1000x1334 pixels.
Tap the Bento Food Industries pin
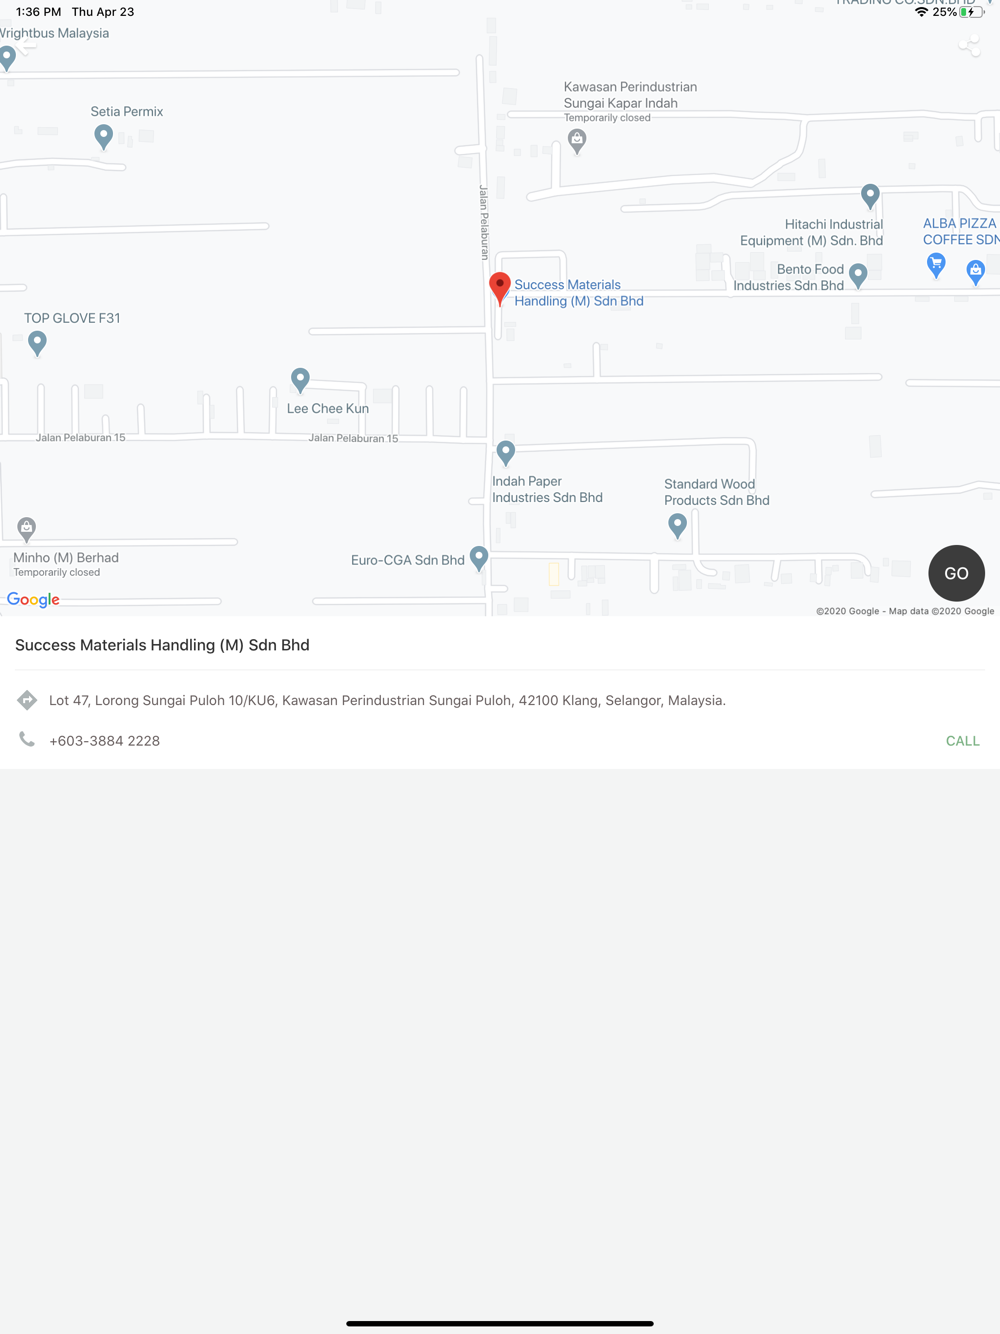tap(858, 275)
